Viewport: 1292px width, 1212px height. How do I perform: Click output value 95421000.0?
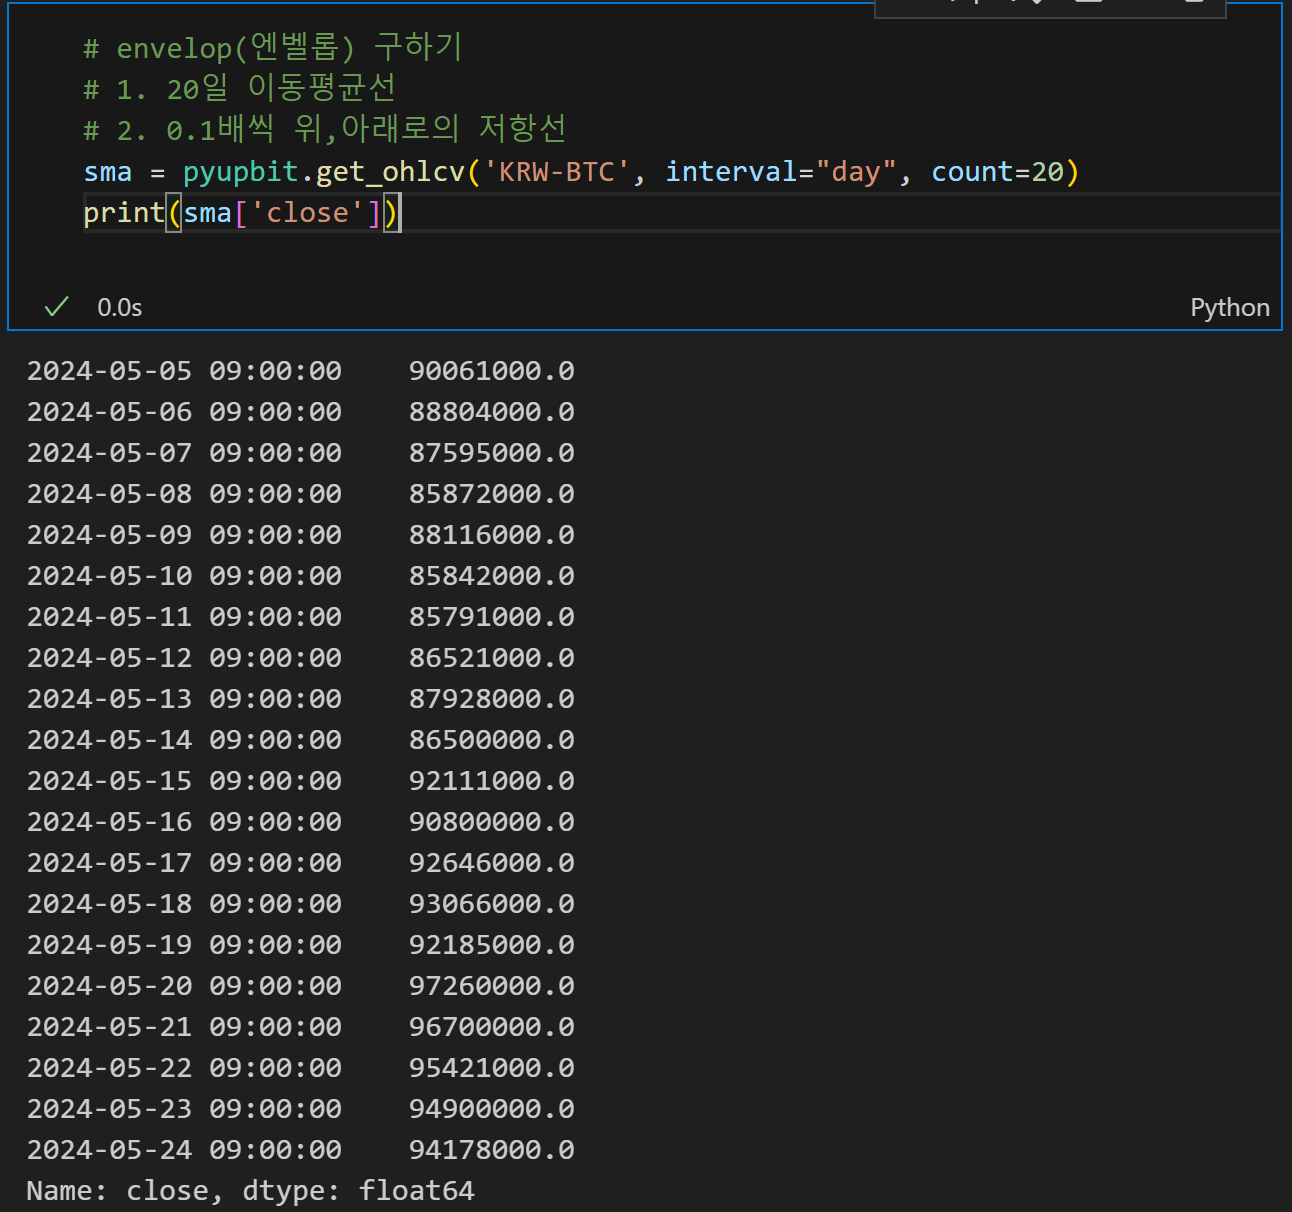492,1068
